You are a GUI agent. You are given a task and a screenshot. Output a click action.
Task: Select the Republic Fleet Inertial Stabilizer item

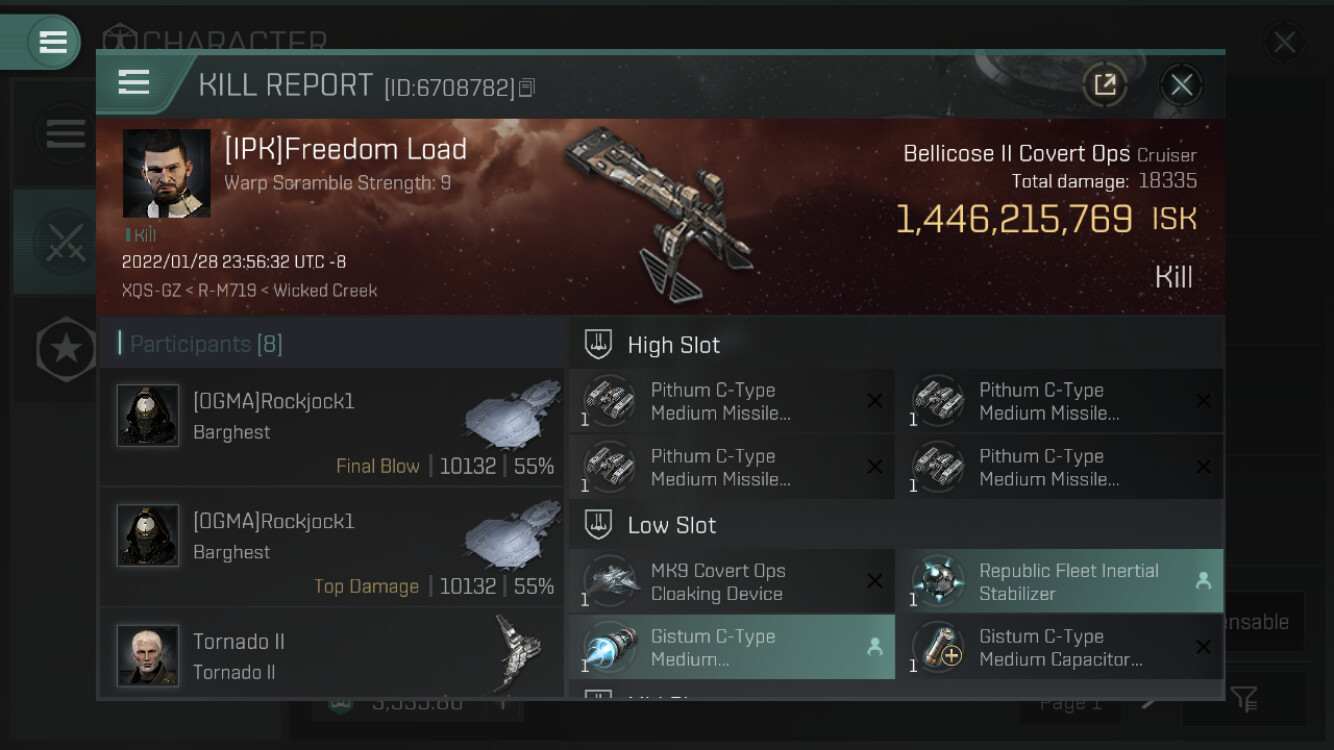[x=1059, y=582]
